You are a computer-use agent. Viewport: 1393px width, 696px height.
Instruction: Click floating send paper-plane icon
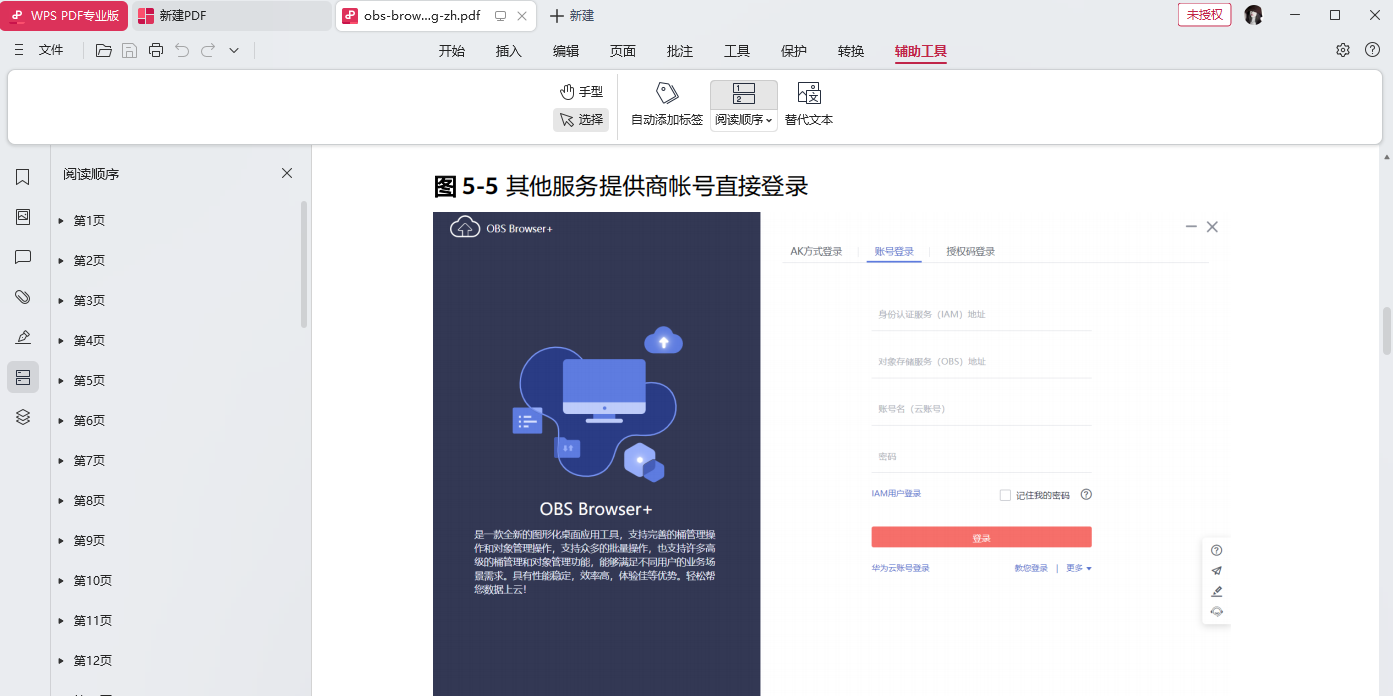(1216, 571)
